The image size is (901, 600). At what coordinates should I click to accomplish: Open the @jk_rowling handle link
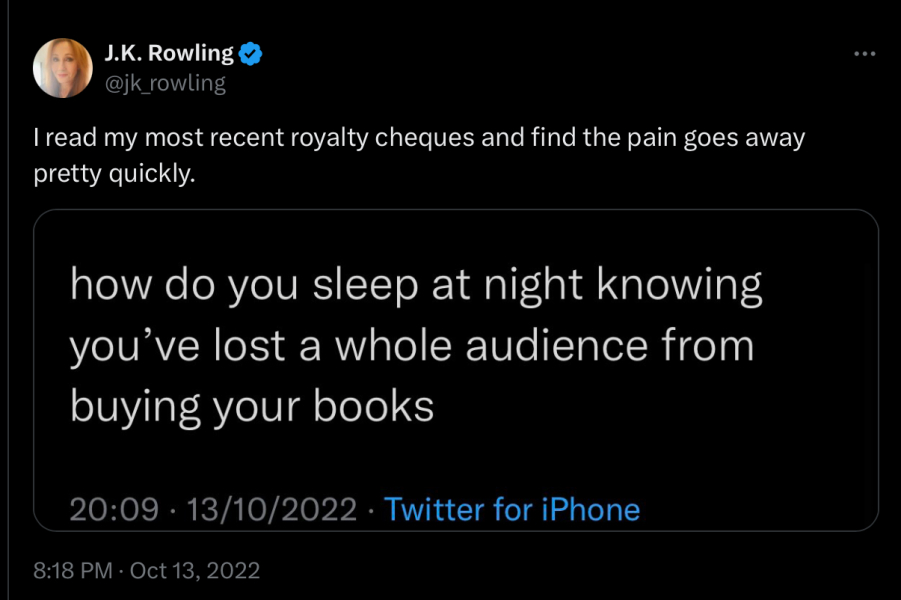click(x=165, y=83)
